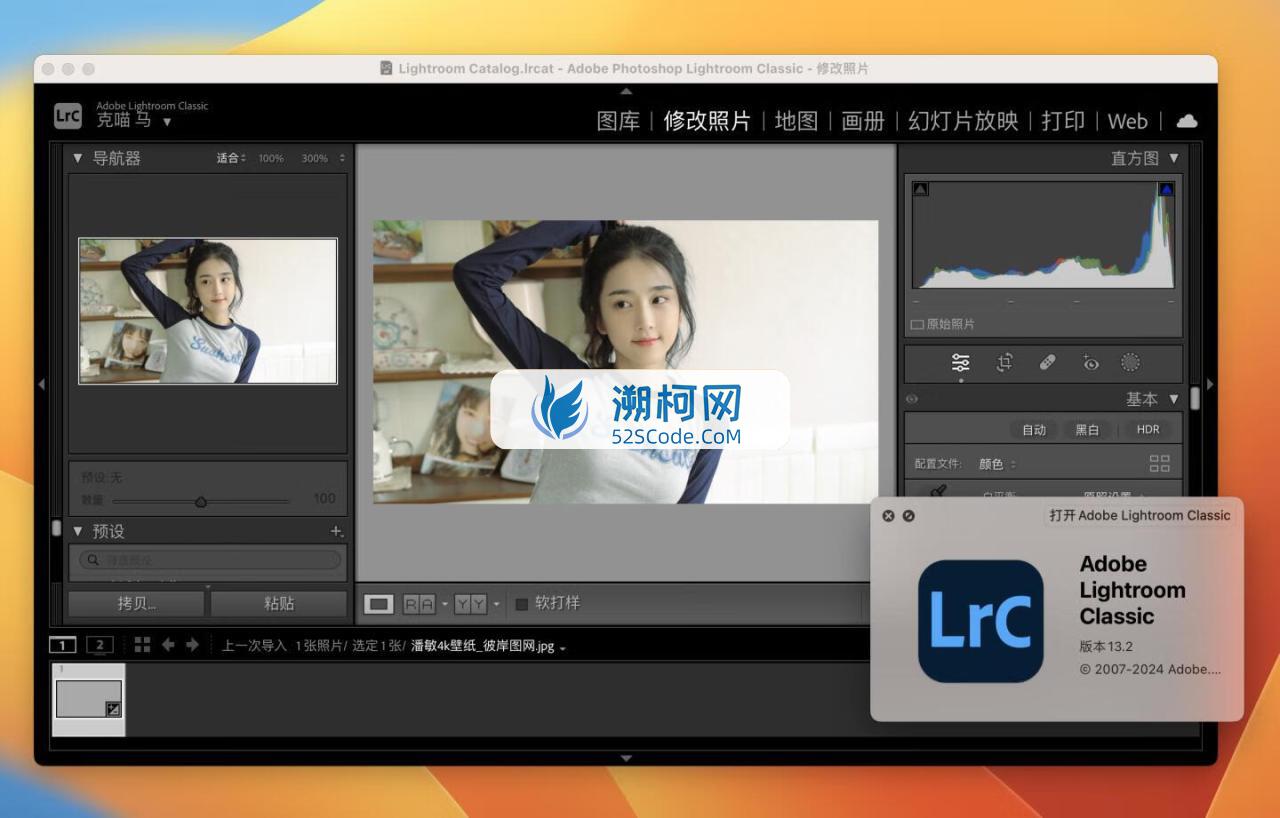Click the right panel scrollbar handle
The width and height of the screenshot is (1280, 818).
(x=1195, y=398)
